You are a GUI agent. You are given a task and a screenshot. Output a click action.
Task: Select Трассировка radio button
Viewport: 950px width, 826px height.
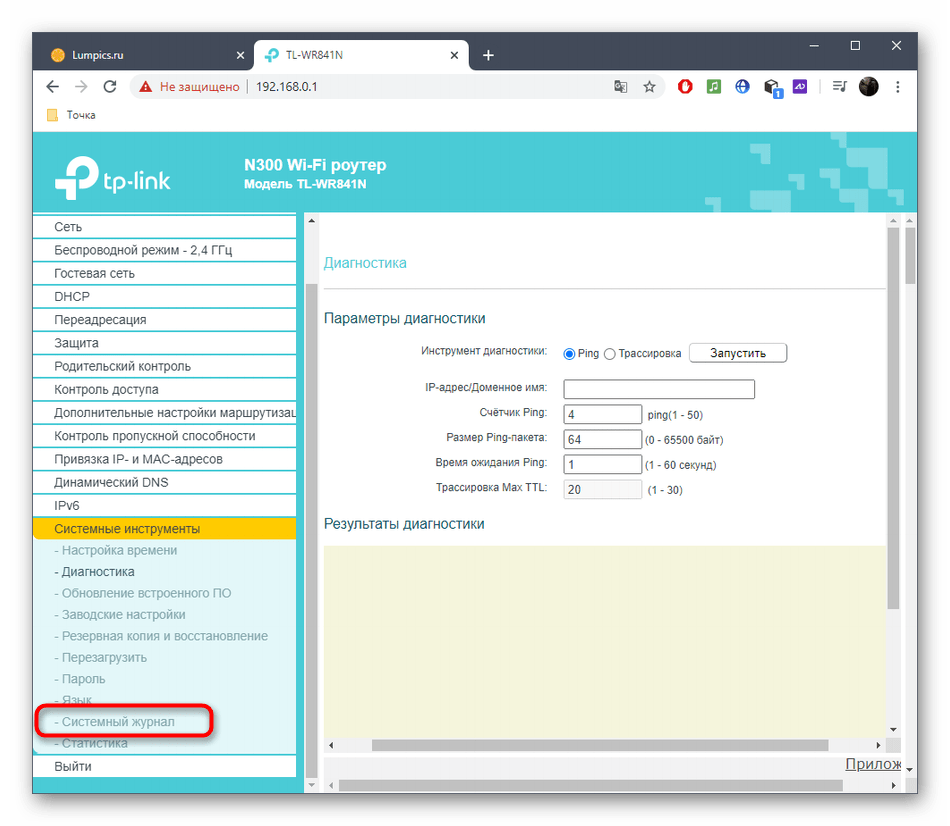[610, 354]
